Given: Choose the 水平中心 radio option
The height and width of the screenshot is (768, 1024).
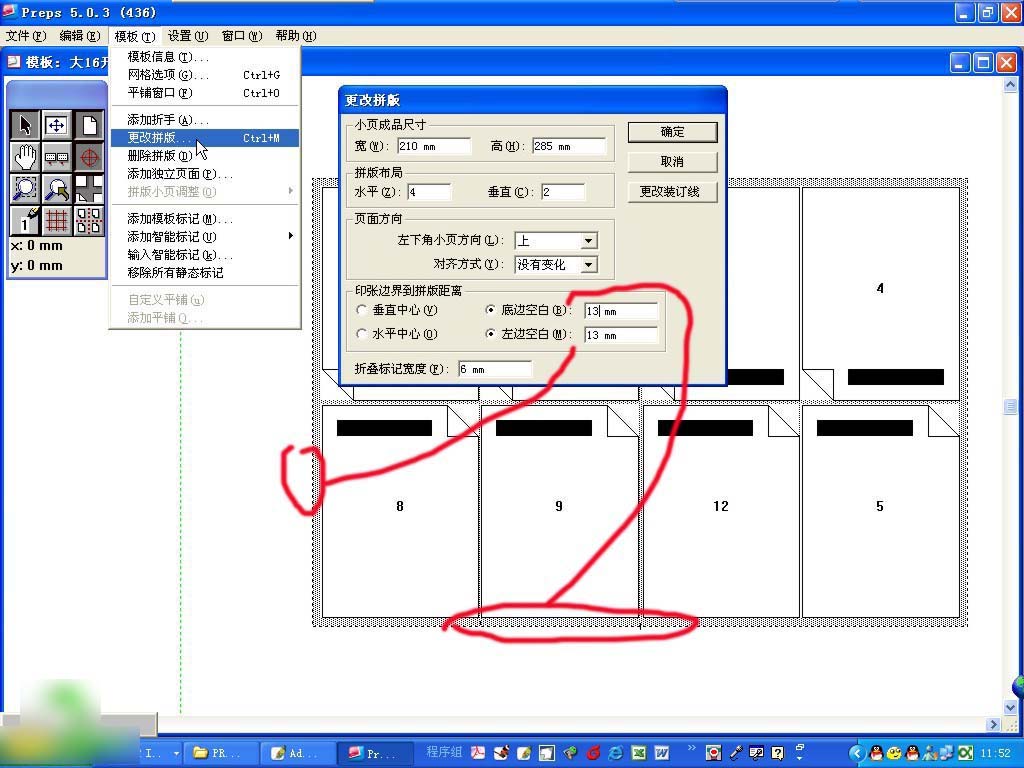Looking at the screenshot, I should point(362,334).
